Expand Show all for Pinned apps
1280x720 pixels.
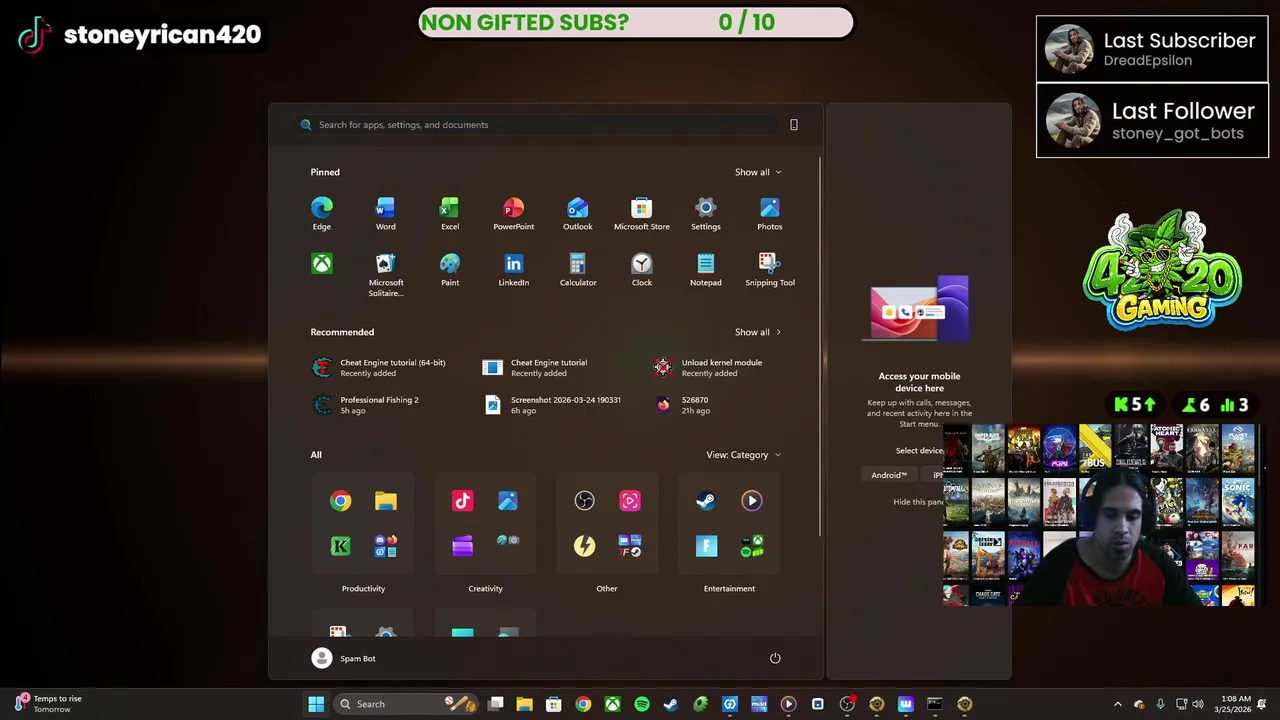point(758,172)
